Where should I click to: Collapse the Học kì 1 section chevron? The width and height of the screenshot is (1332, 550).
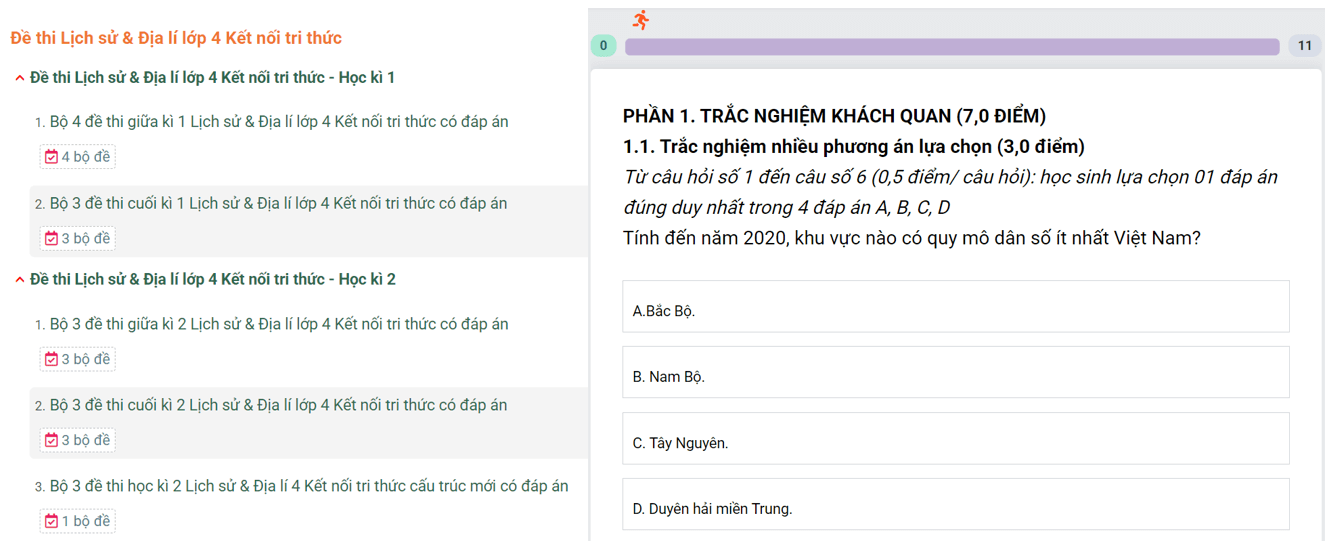click(20, 79)
